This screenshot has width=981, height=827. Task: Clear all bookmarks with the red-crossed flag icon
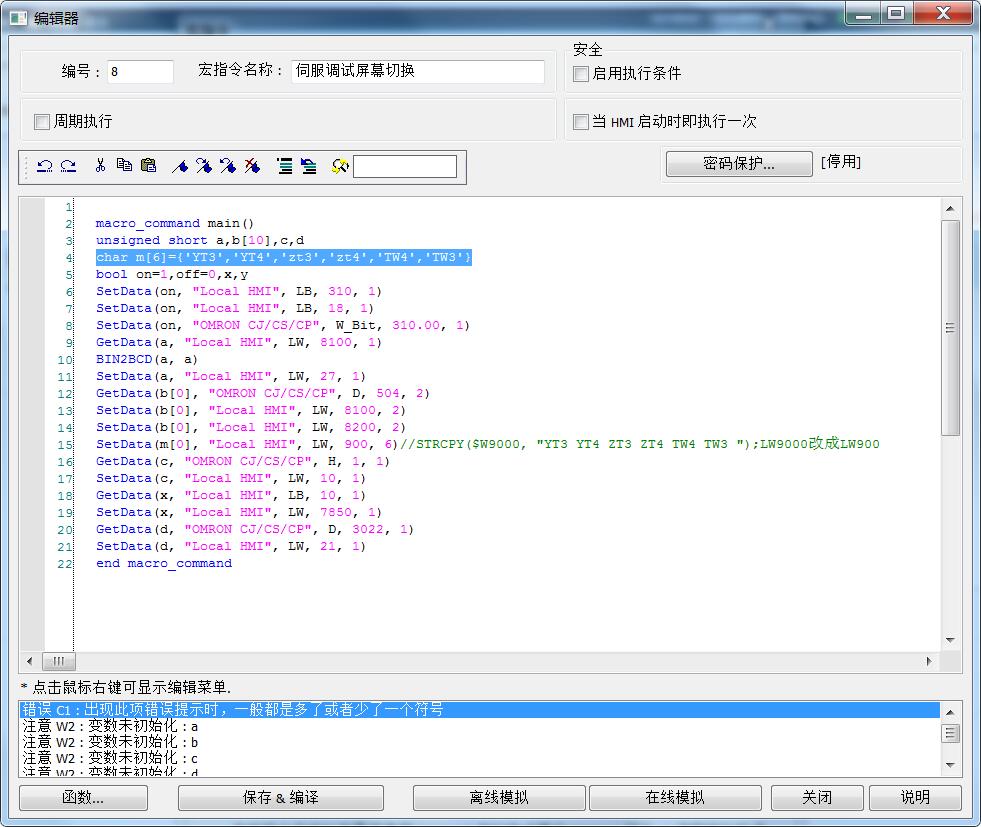(252, 166)
